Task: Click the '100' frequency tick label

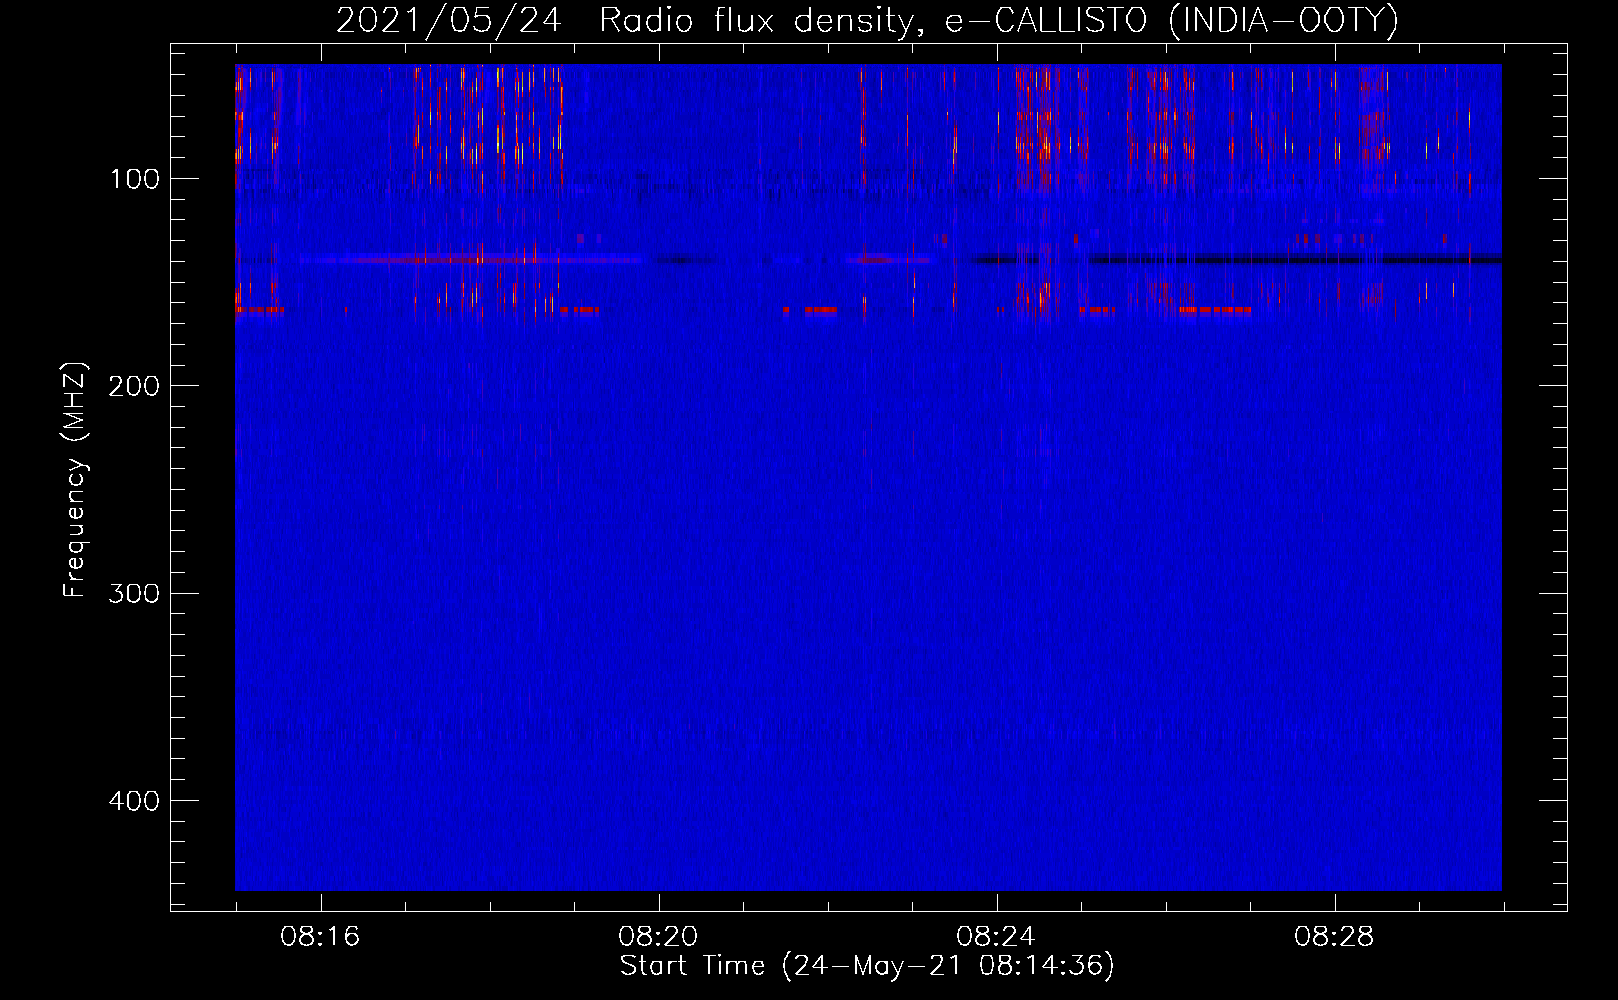Action: (x=135, y=179)
